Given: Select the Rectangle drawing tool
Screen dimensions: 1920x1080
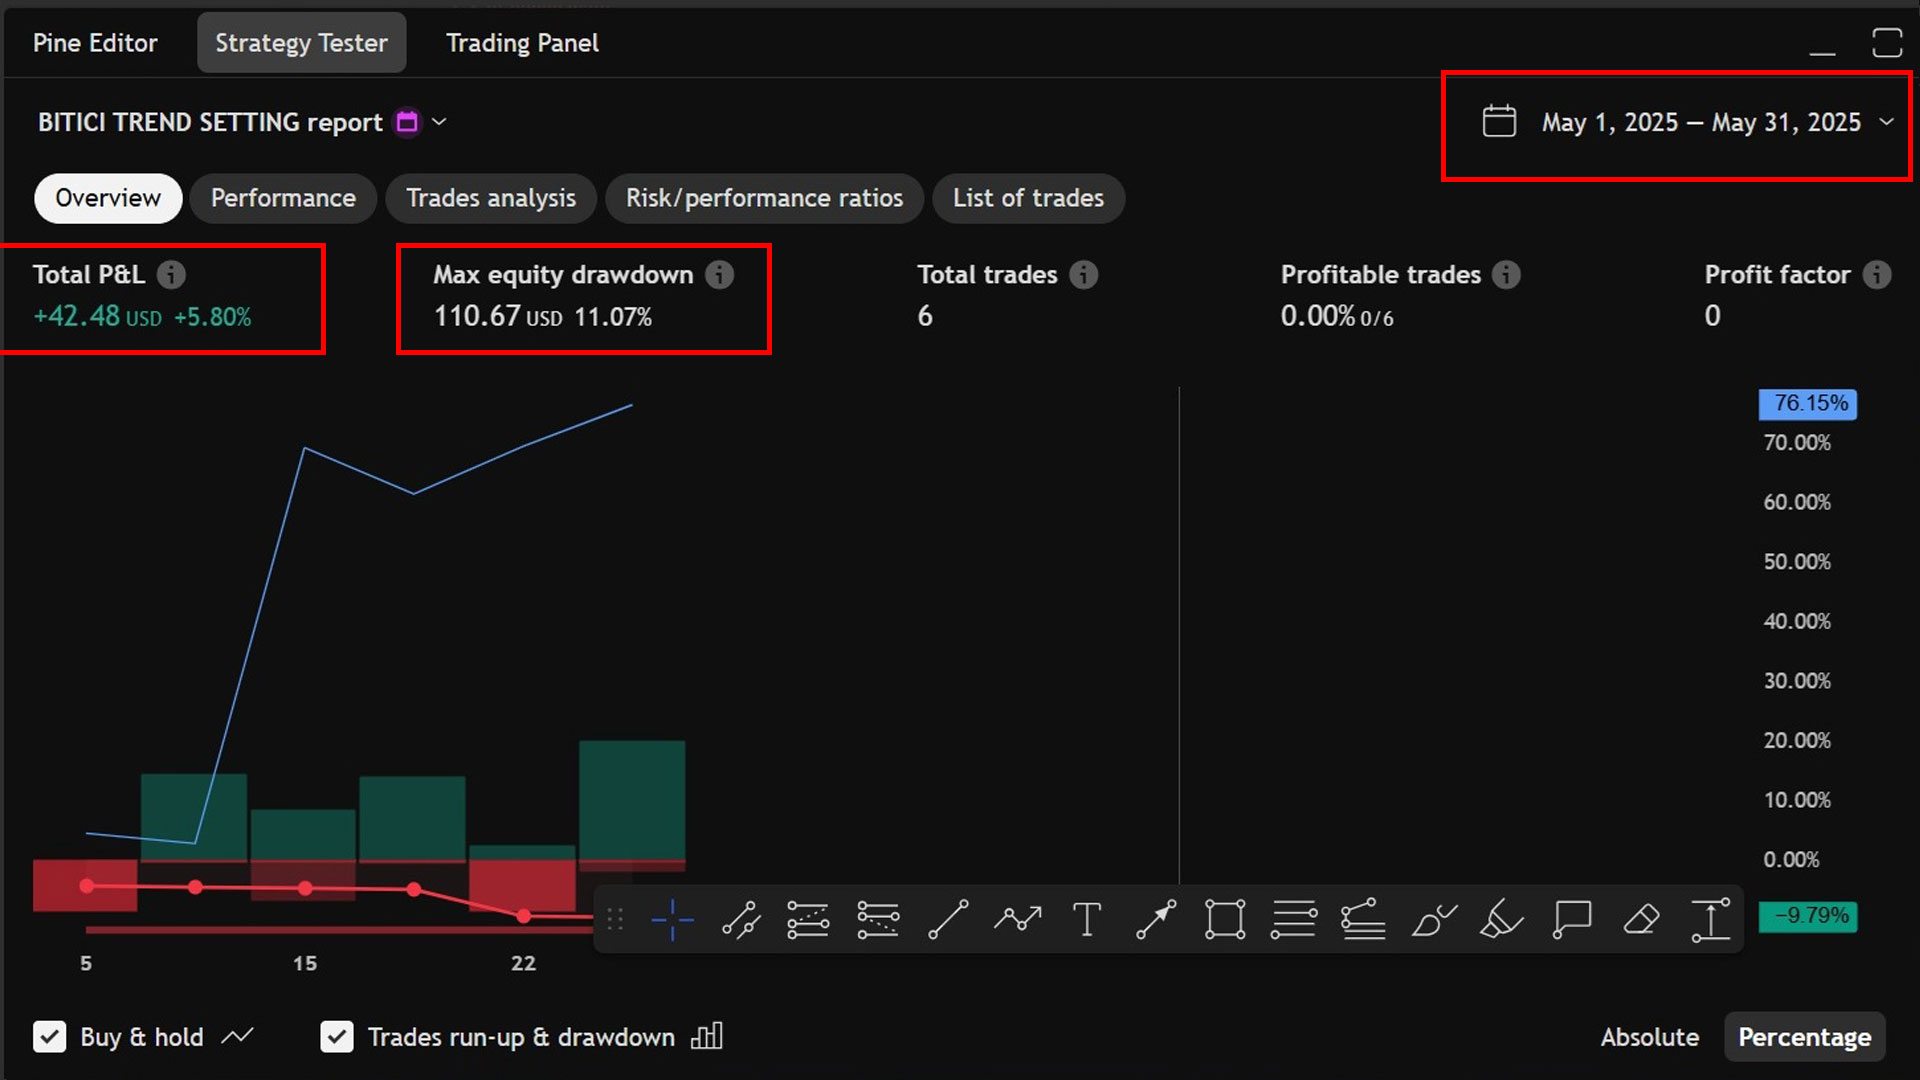Looking at the screenshot, I should click(x=1225, y=920).
